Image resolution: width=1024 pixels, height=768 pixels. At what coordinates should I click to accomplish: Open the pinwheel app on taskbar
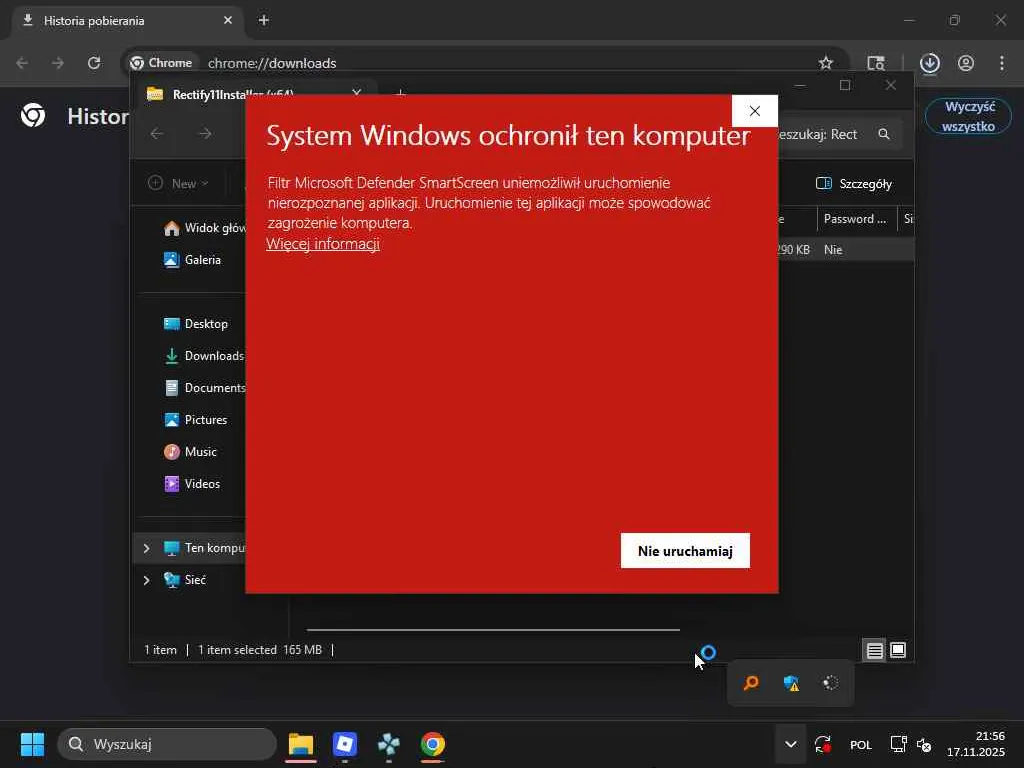[389, 744]
